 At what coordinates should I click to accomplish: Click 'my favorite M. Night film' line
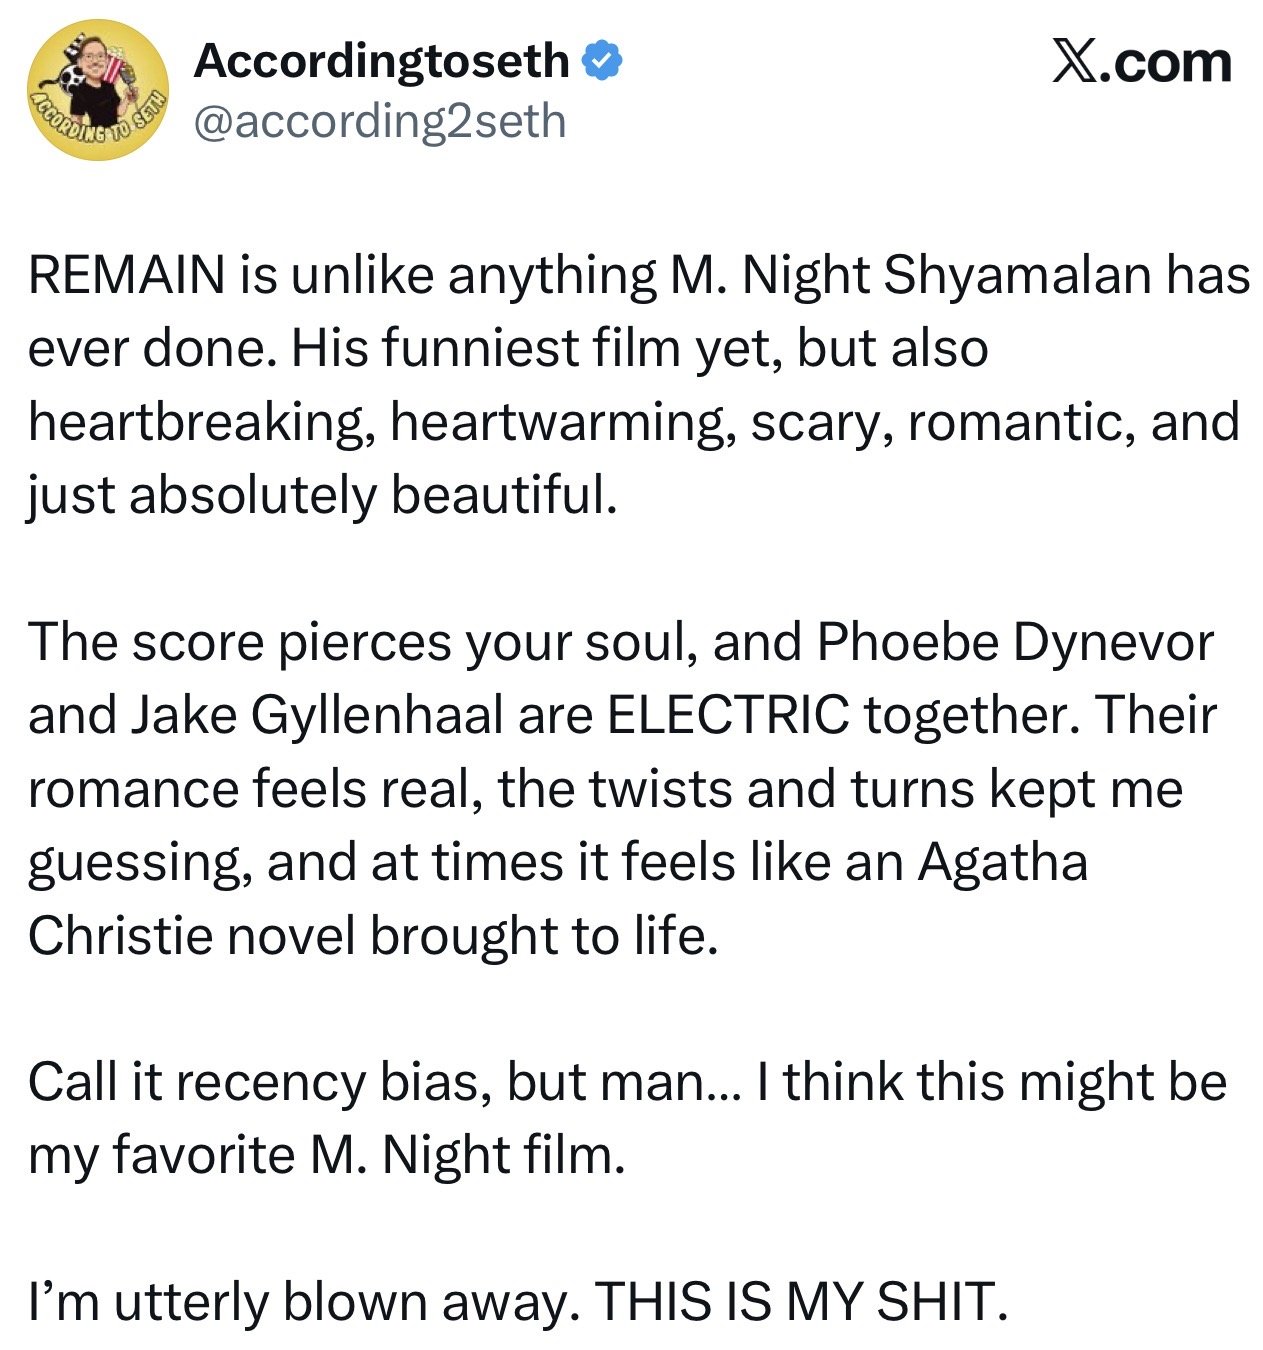point(326,1156)
